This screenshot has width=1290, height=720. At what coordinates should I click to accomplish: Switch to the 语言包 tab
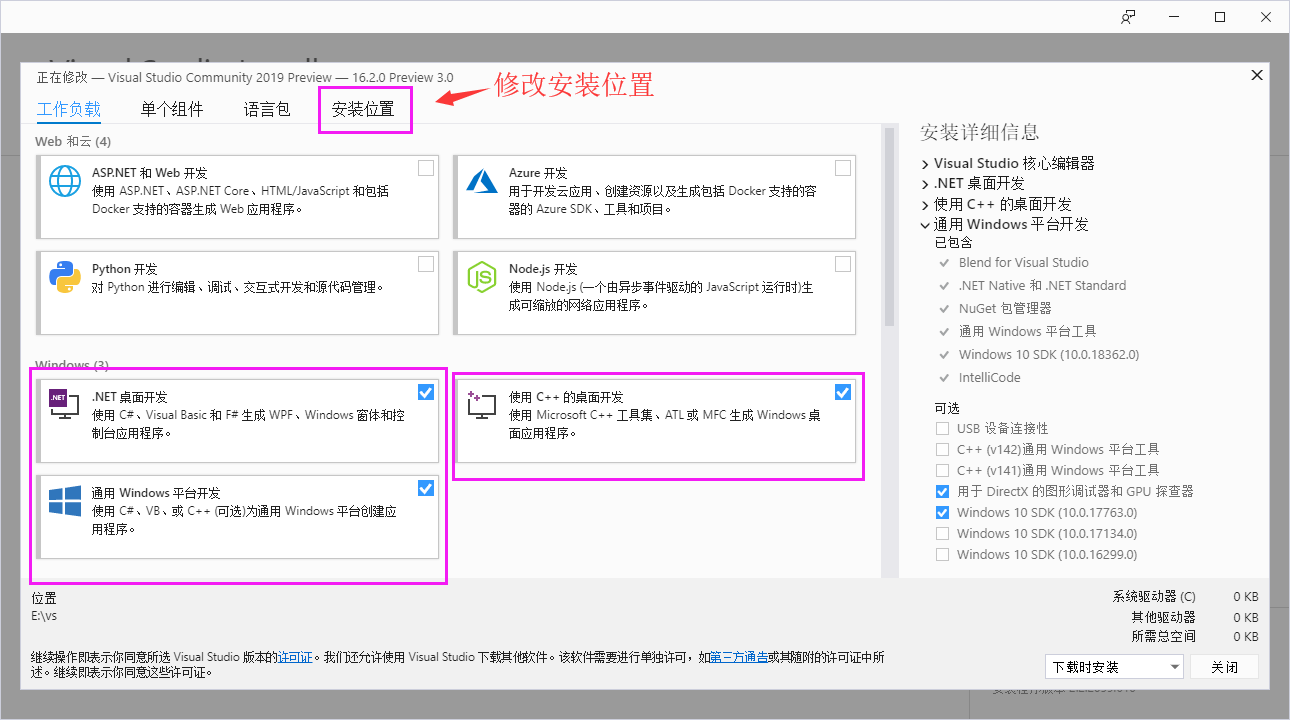267,109
